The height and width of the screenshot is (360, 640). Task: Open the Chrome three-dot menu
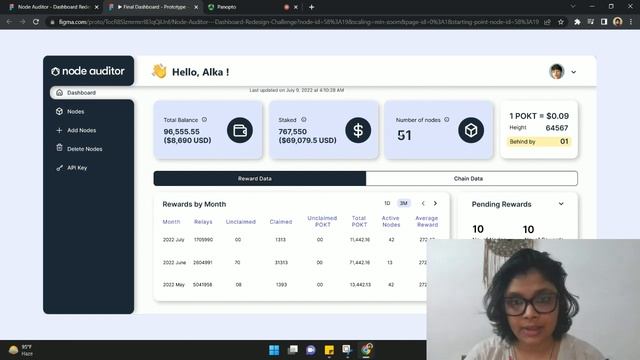[x=631, y=22]
